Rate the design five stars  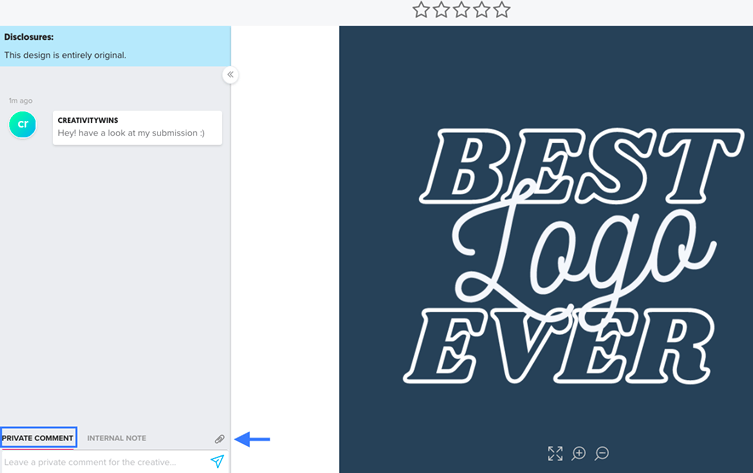click(501, 10)
